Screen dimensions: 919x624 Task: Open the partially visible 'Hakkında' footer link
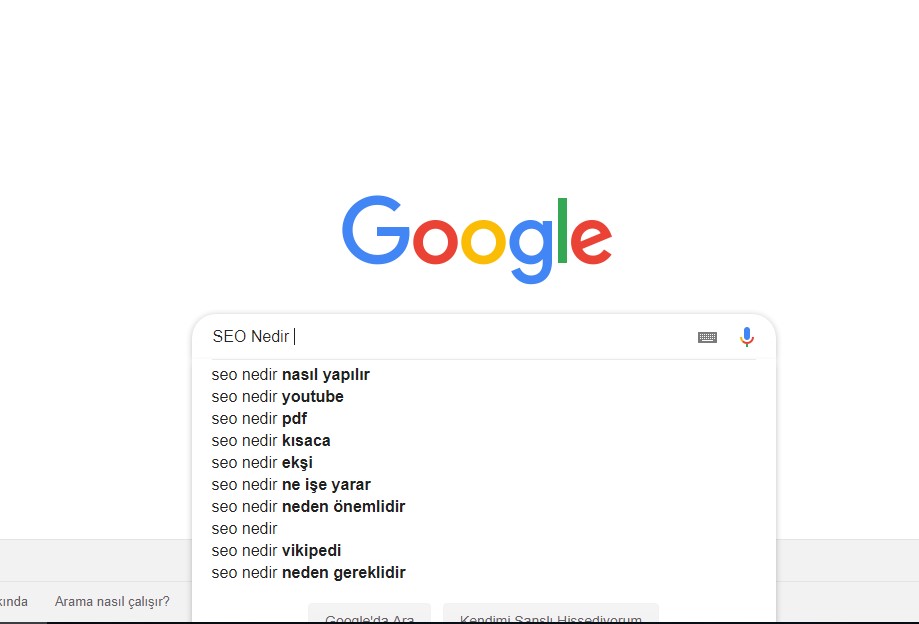coord(13,602)
